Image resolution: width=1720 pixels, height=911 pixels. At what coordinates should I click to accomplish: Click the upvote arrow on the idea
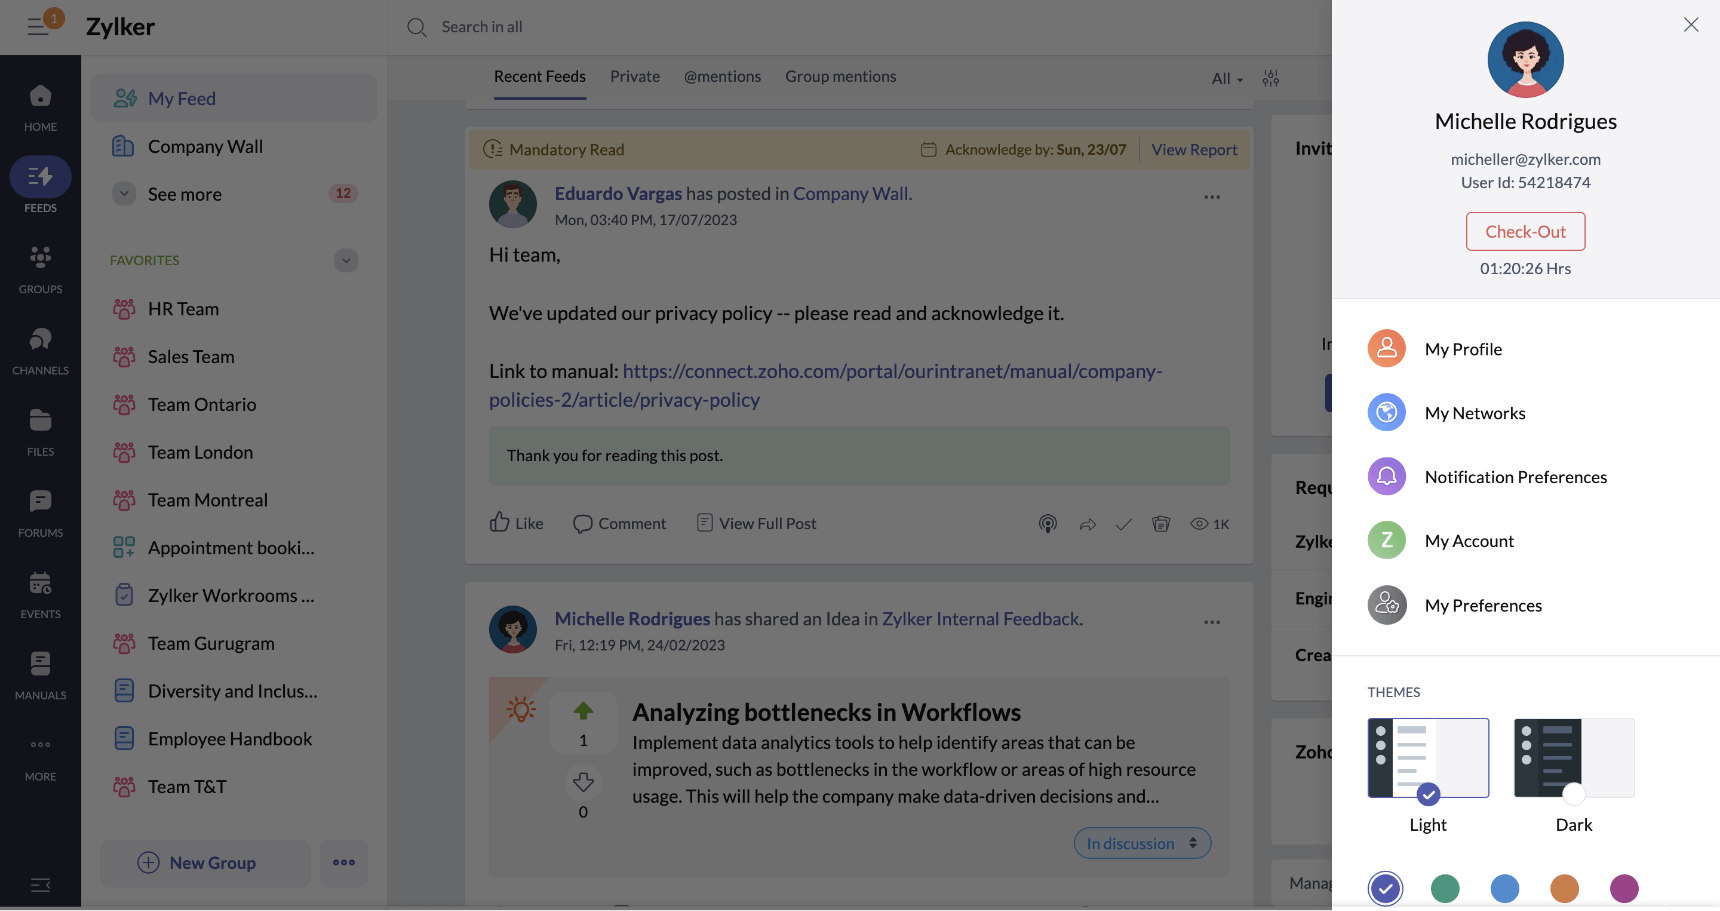pos(583,711)
